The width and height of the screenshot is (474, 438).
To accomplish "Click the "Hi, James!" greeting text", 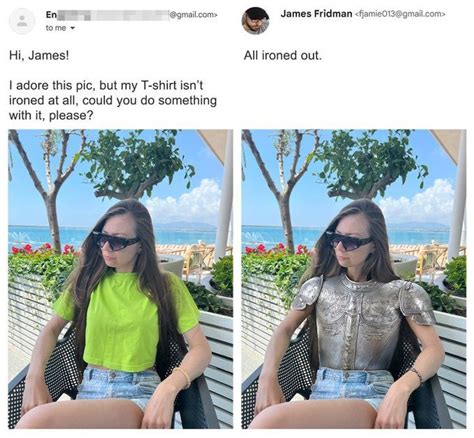I will [x=39, y=55].
